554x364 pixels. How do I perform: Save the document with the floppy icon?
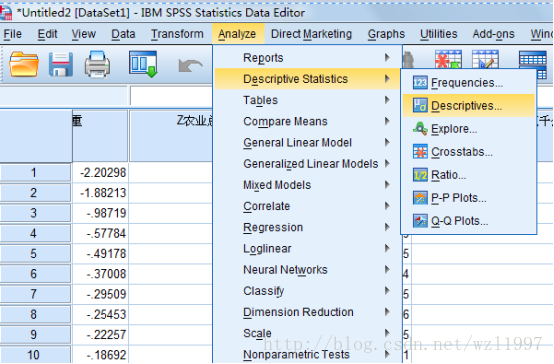point(61,64)
